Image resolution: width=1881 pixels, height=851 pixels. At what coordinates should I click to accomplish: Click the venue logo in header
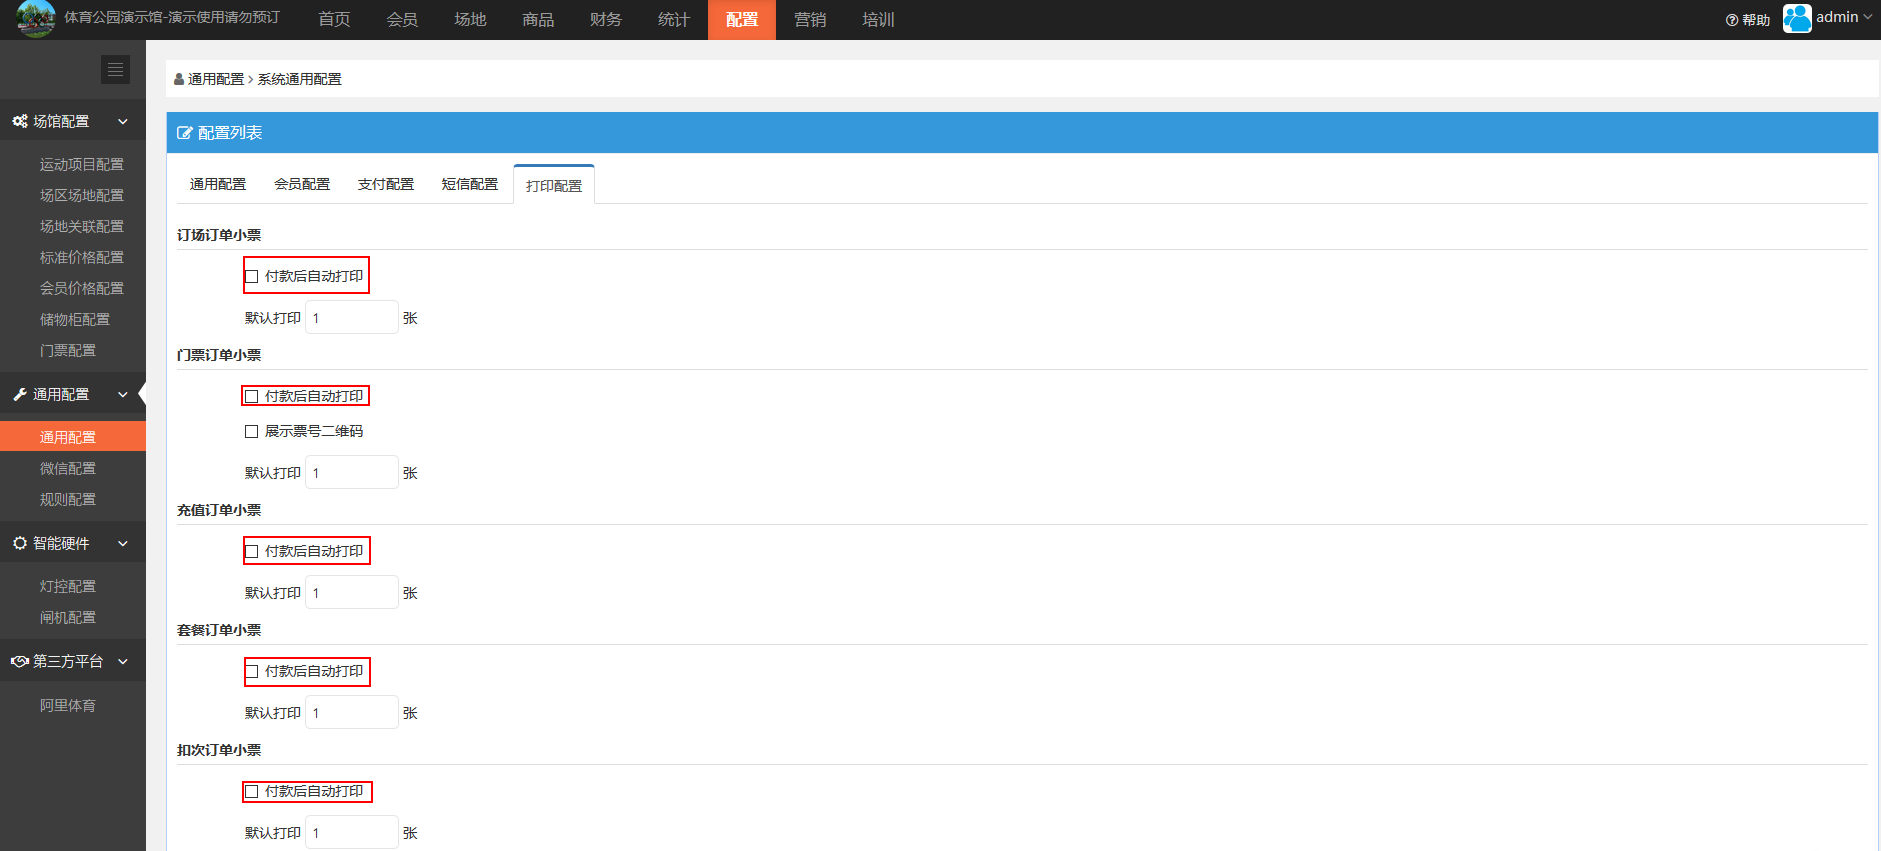pos(36,18)
